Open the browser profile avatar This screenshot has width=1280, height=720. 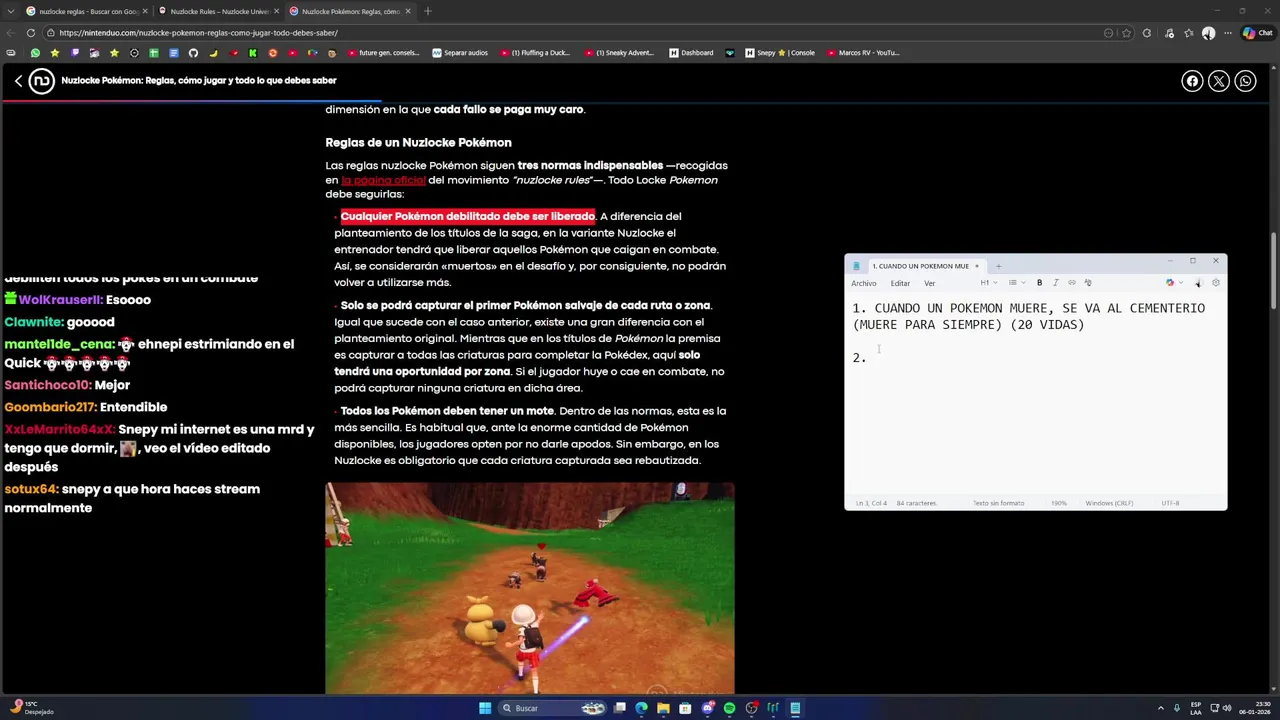coord(1208,33)
